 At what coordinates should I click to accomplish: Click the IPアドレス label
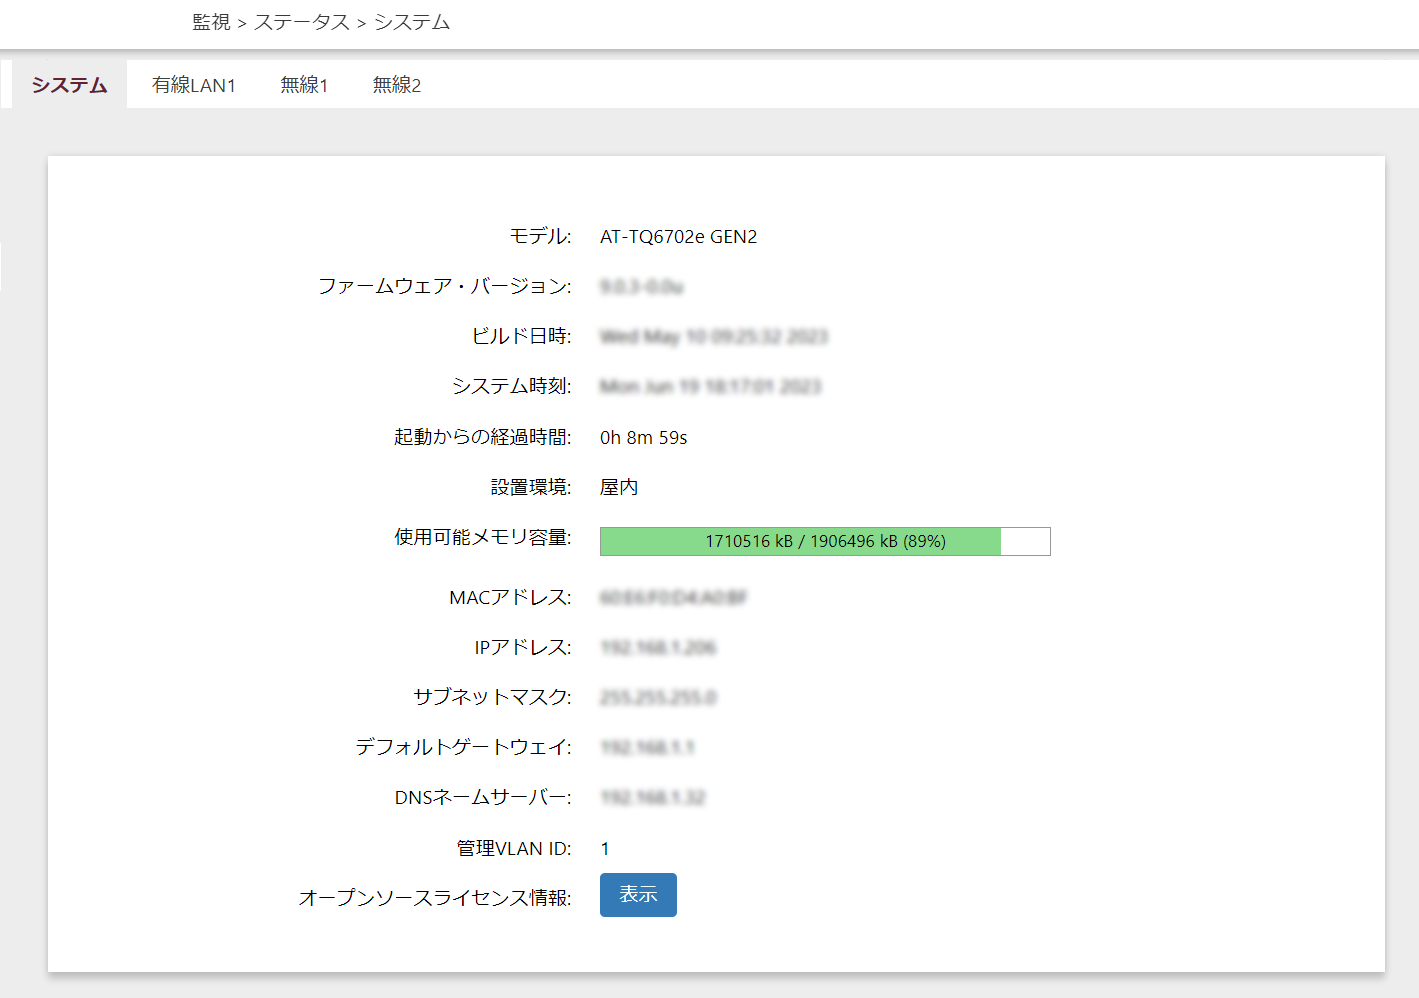(x=522, y=648)
